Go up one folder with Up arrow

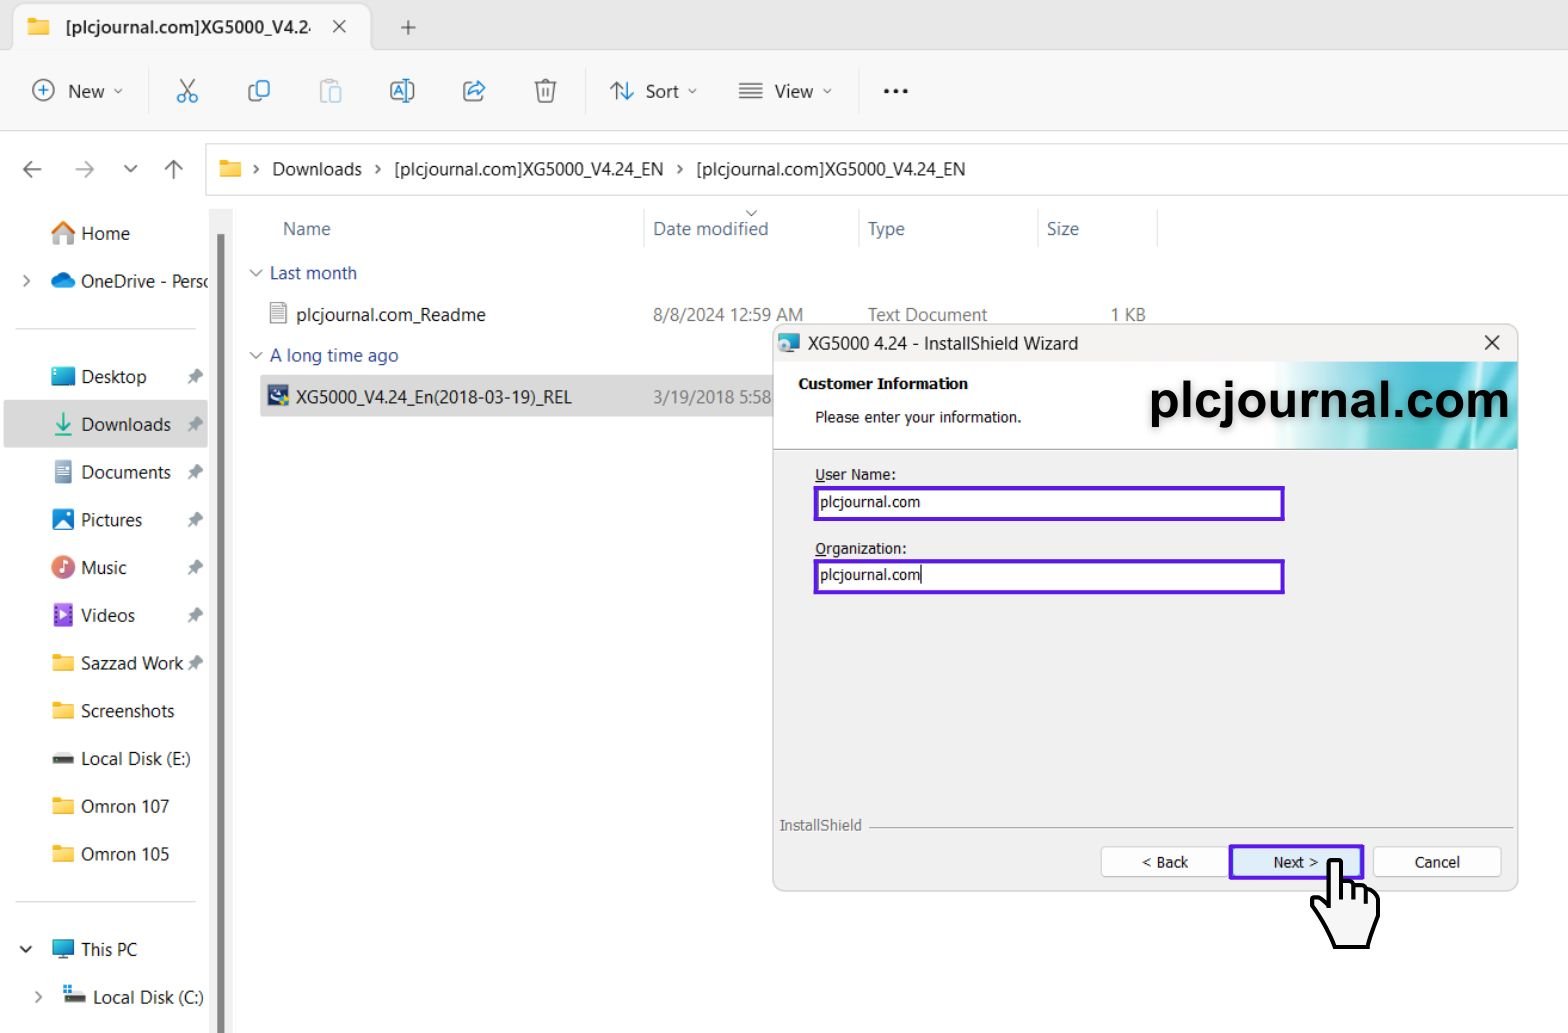174,169
